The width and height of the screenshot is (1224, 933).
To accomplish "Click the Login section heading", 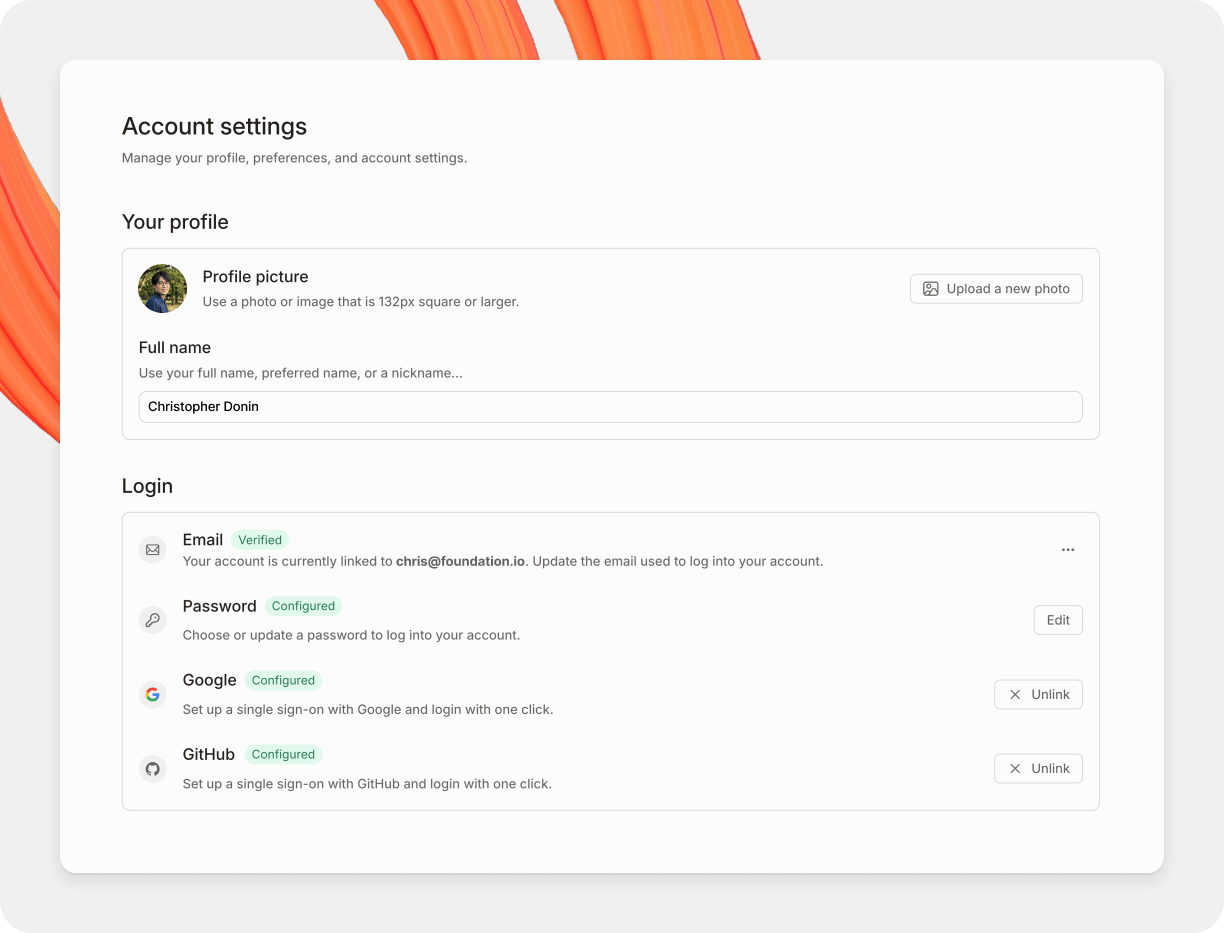I will point(147,486).
